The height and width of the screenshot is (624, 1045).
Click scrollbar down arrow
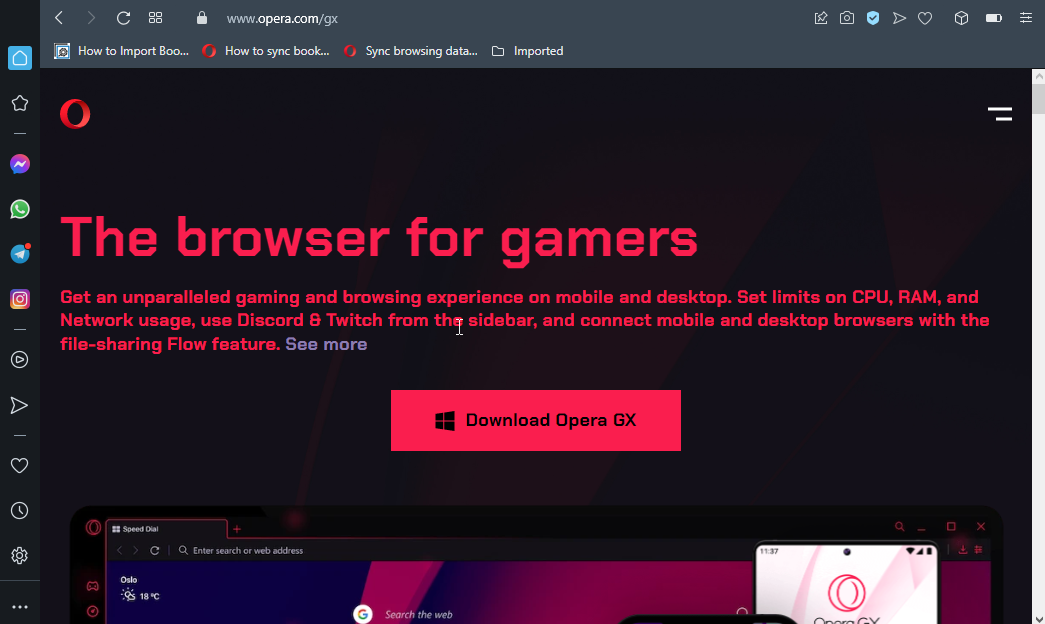[1038, 619]
